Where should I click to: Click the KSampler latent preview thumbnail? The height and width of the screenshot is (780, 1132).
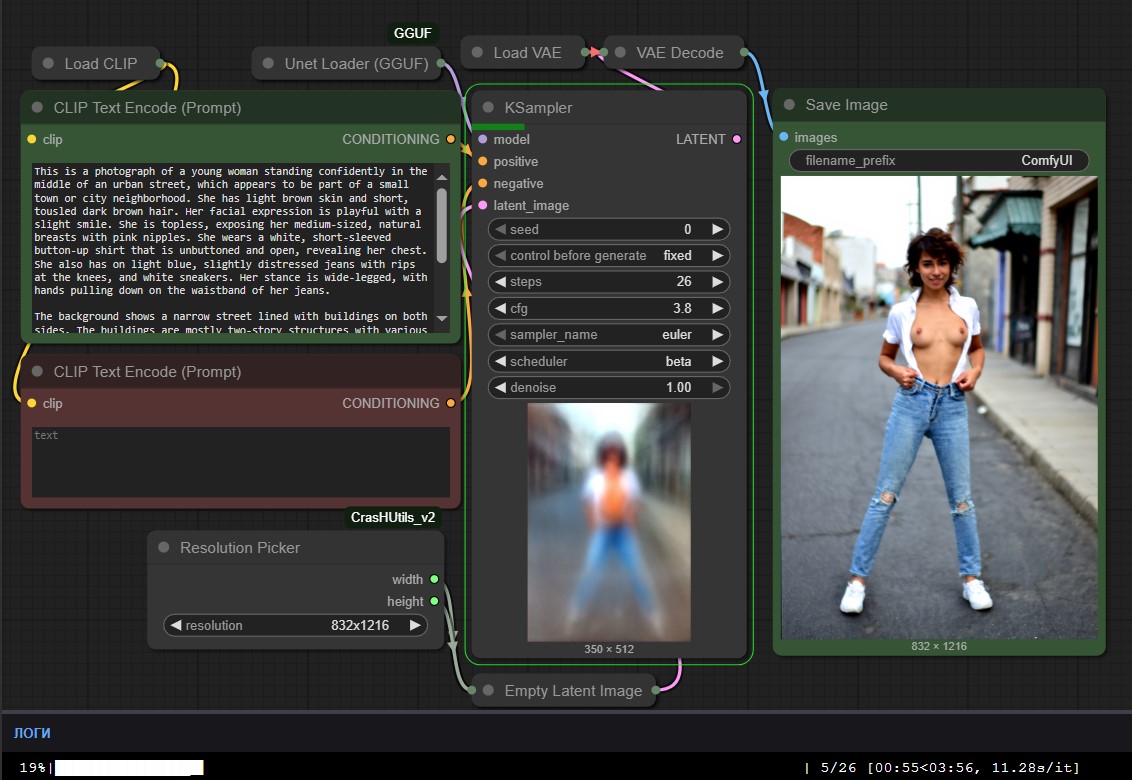[x=609, y=522]
